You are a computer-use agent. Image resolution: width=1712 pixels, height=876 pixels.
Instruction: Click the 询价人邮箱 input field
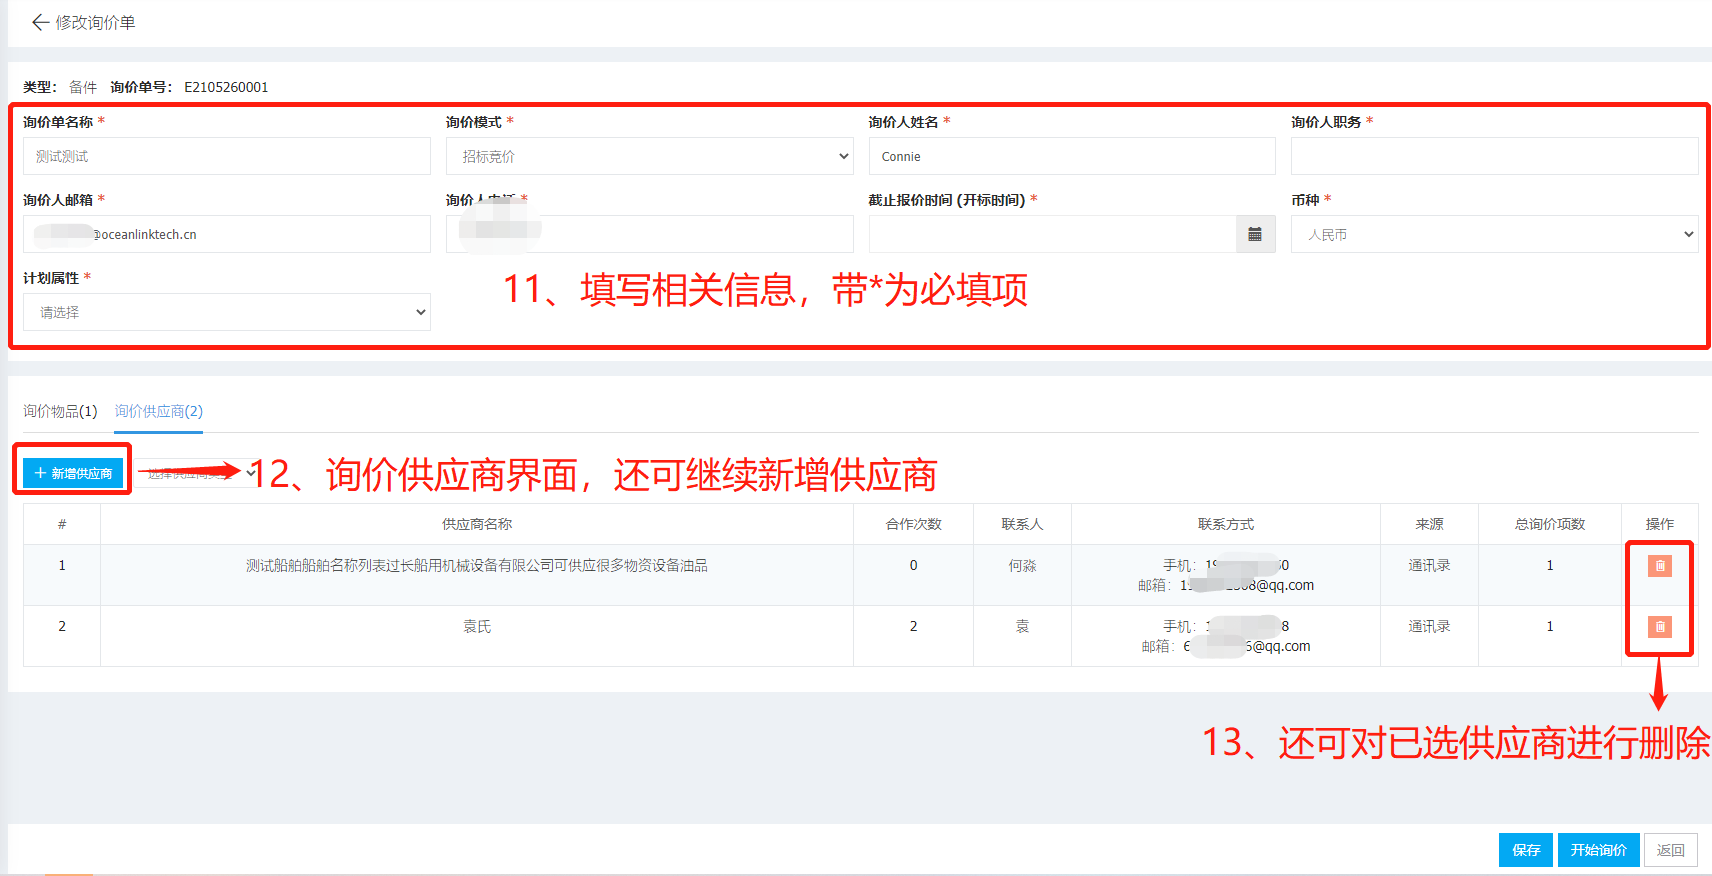(x=227, y=234)
